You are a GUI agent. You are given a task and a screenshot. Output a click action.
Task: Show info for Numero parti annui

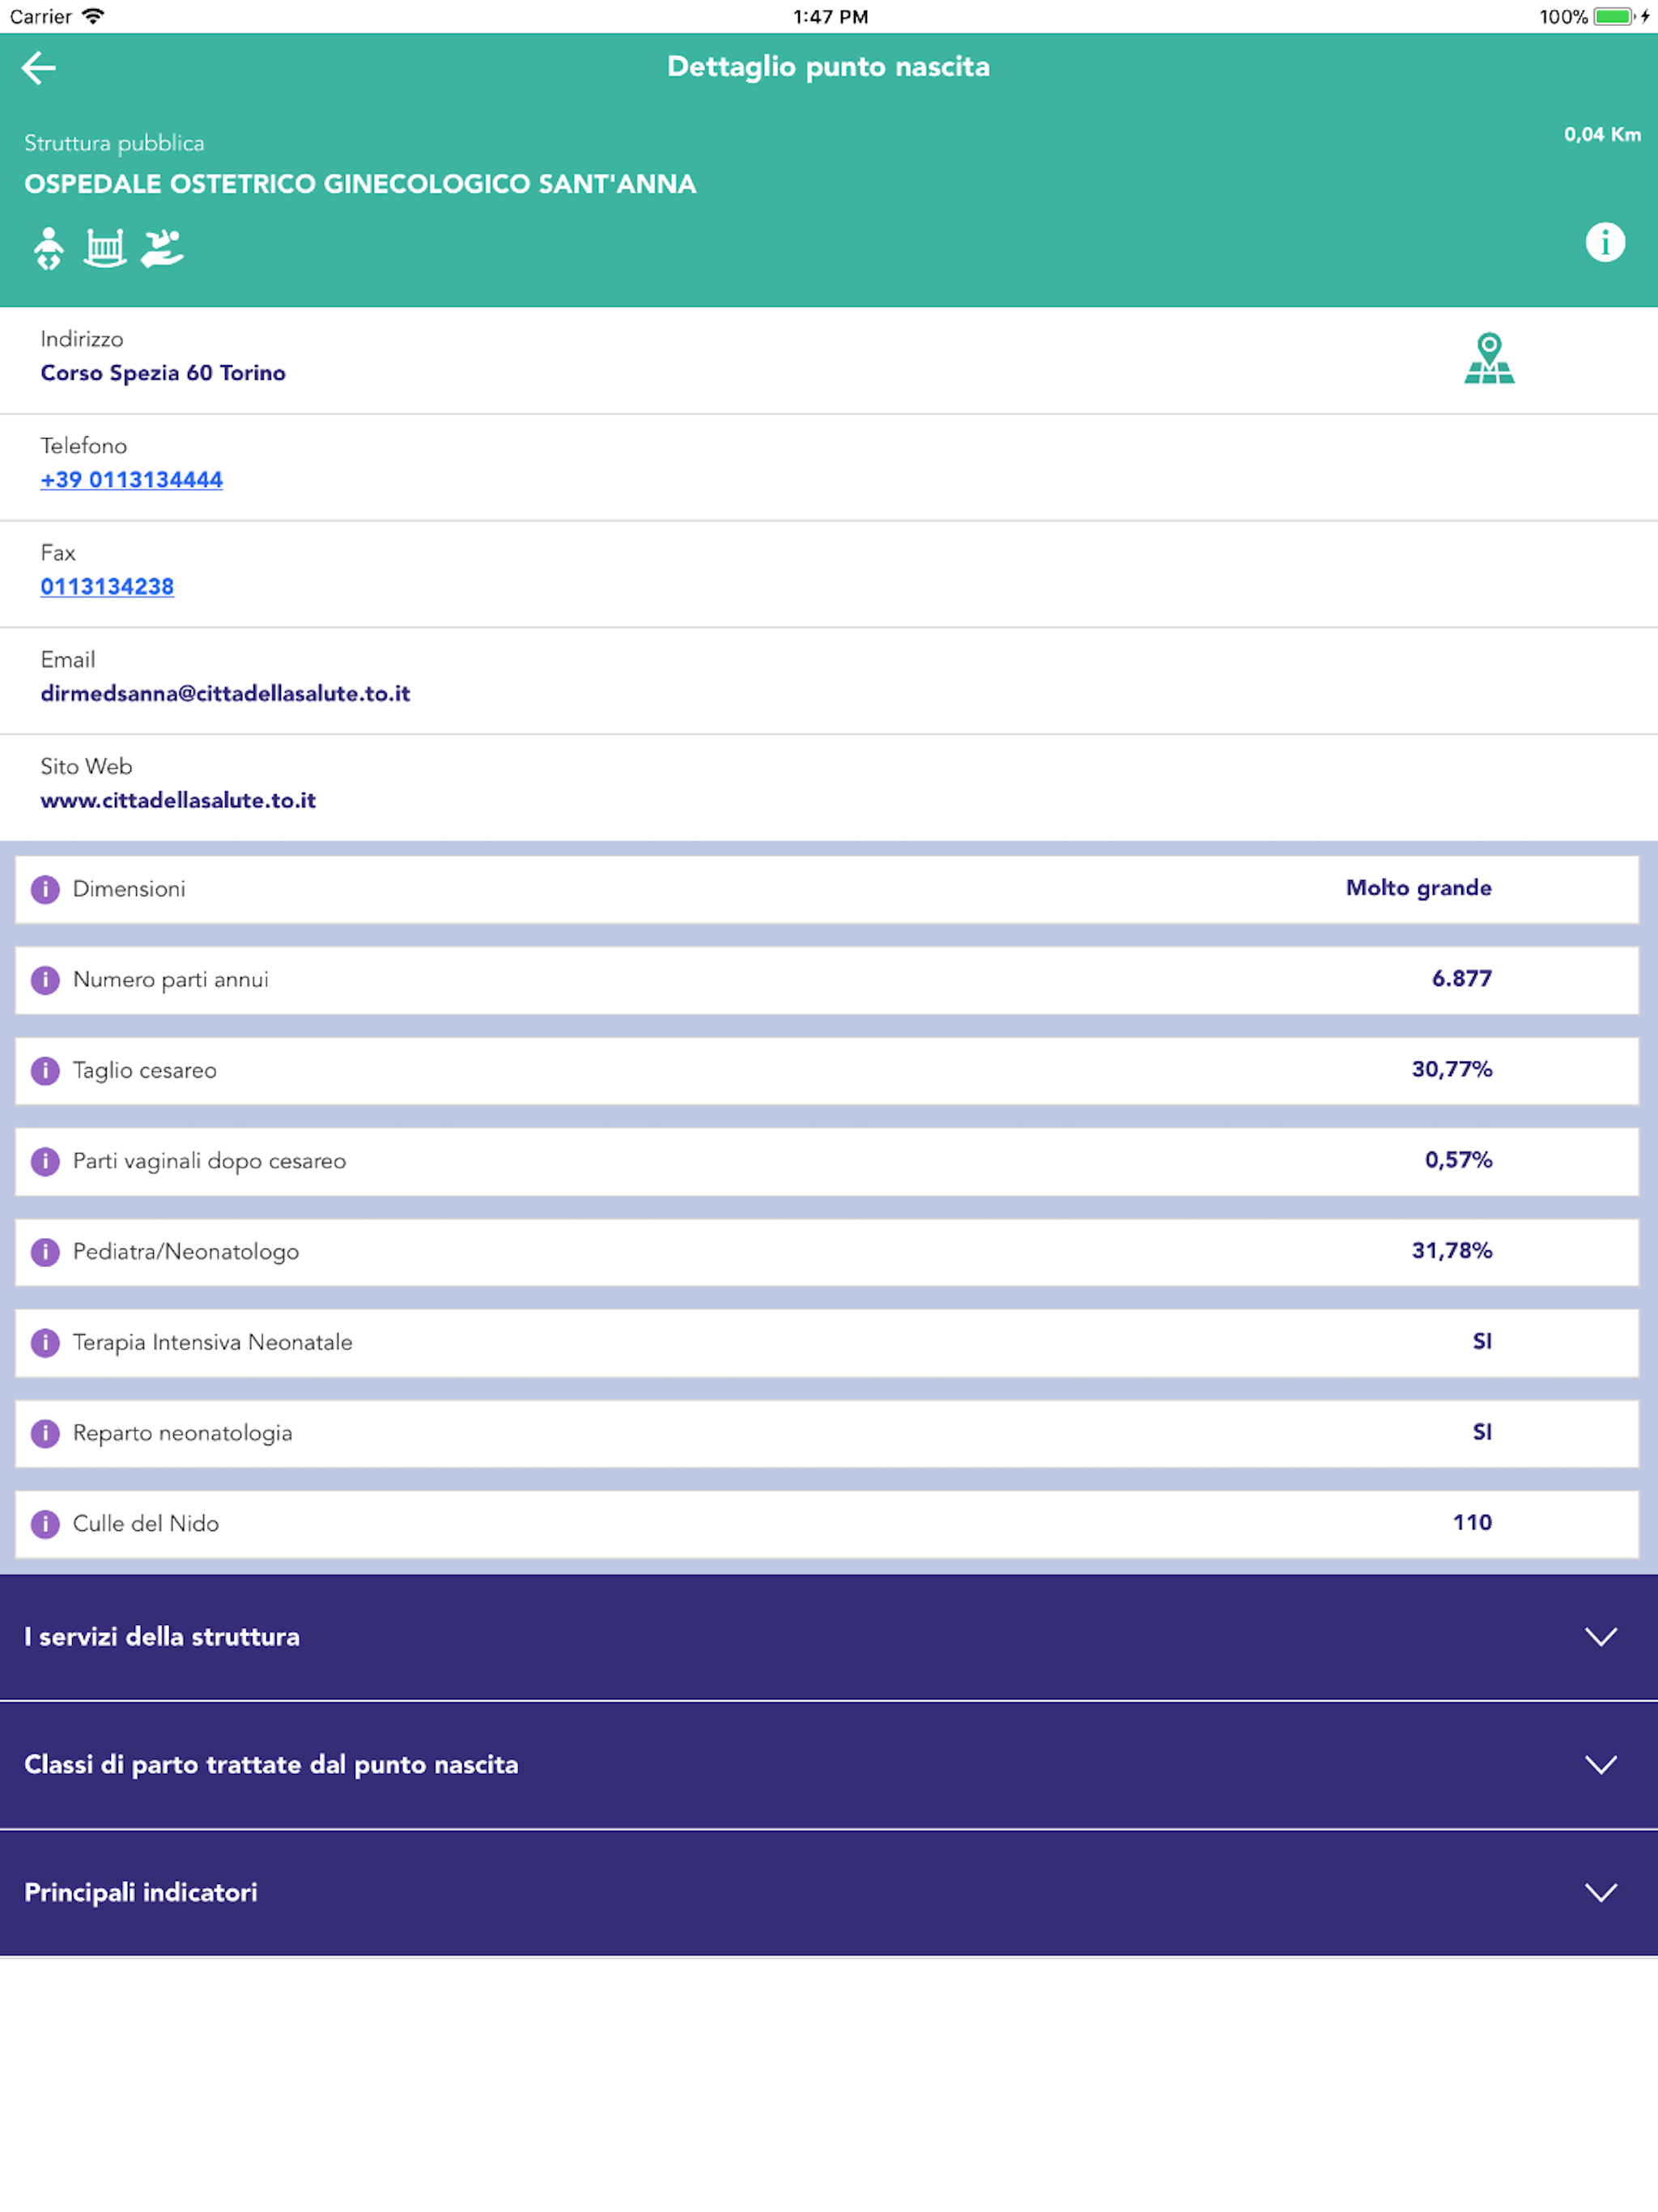(45, 980)
